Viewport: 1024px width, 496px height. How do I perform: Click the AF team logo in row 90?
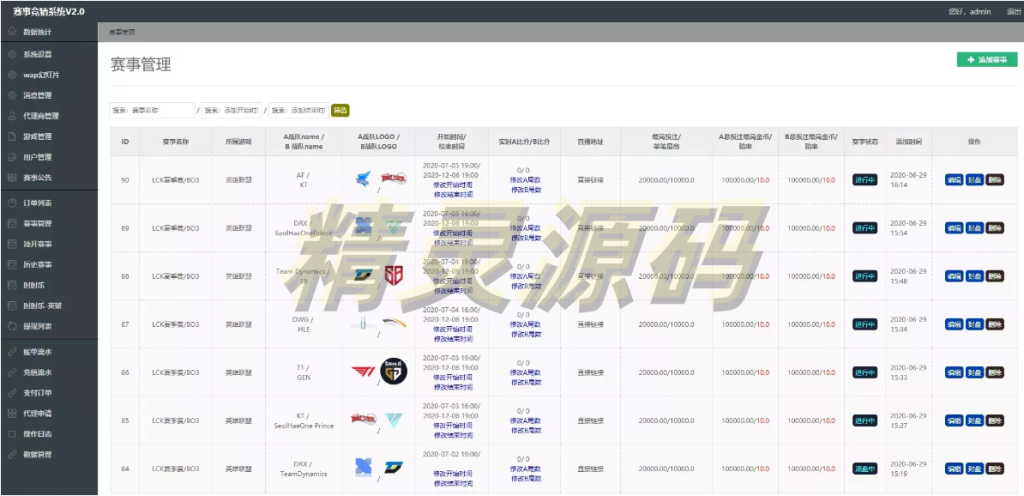pos(363,178)
